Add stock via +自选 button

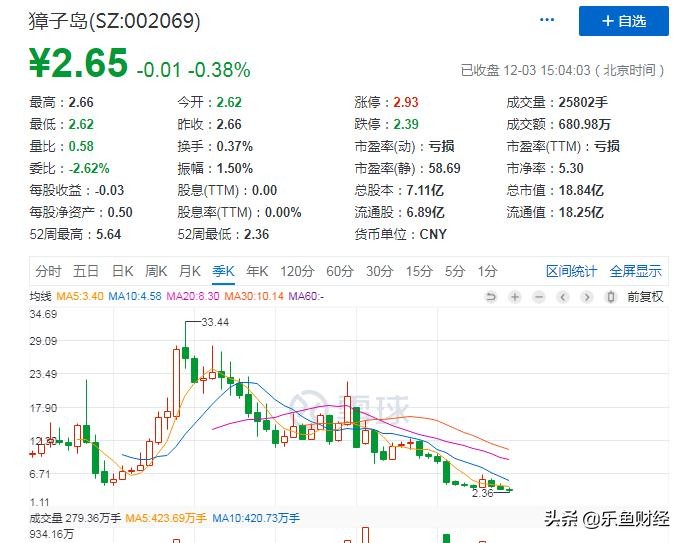click(x=623, y=21)
